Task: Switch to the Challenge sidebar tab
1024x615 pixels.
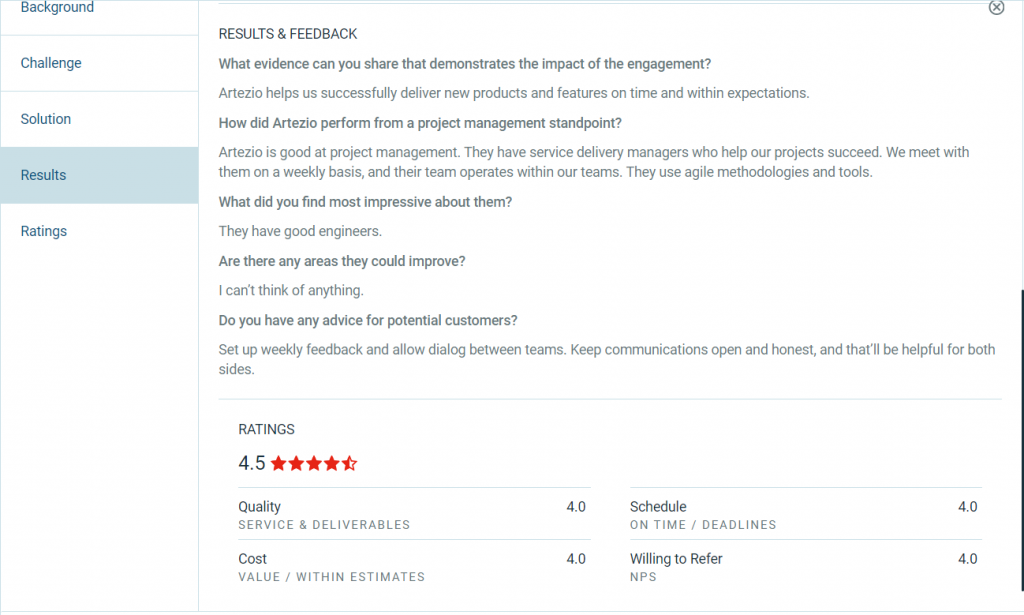Action: (x=51, y=63)
